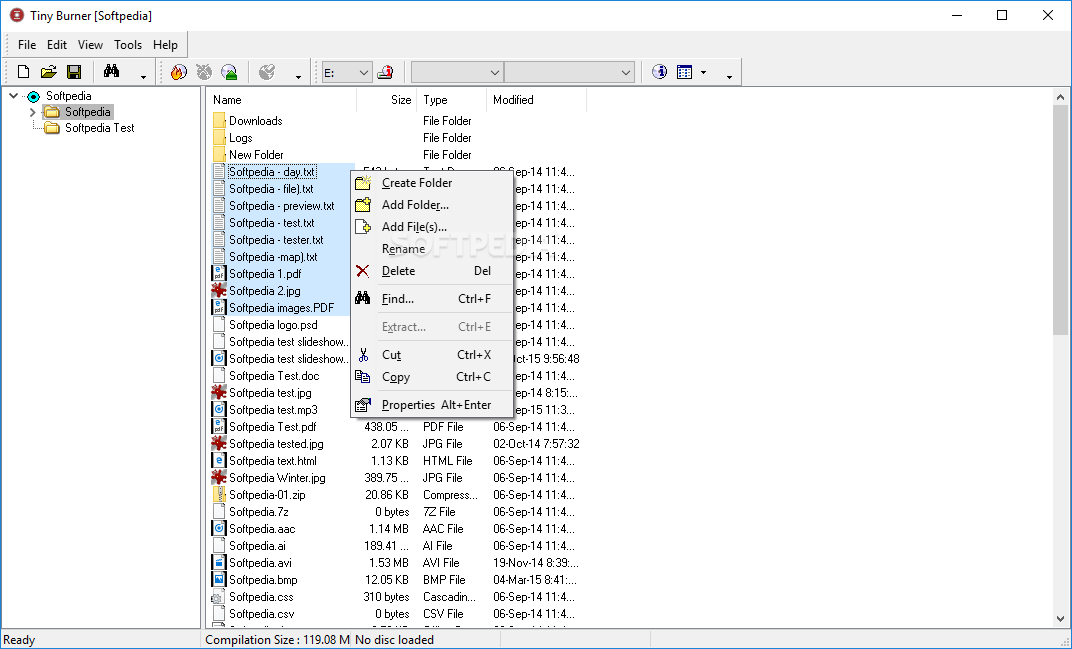Open the View menu

click(90, 45)
